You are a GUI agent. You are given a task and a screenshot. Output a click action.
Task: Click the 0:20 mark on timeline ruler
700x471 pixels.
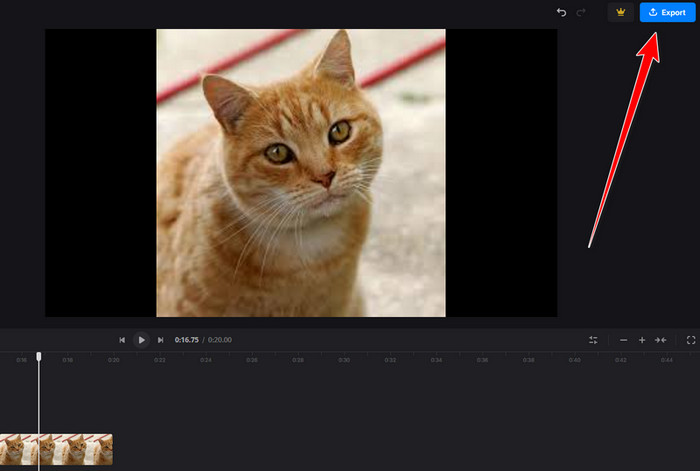(x=113, y=360)
